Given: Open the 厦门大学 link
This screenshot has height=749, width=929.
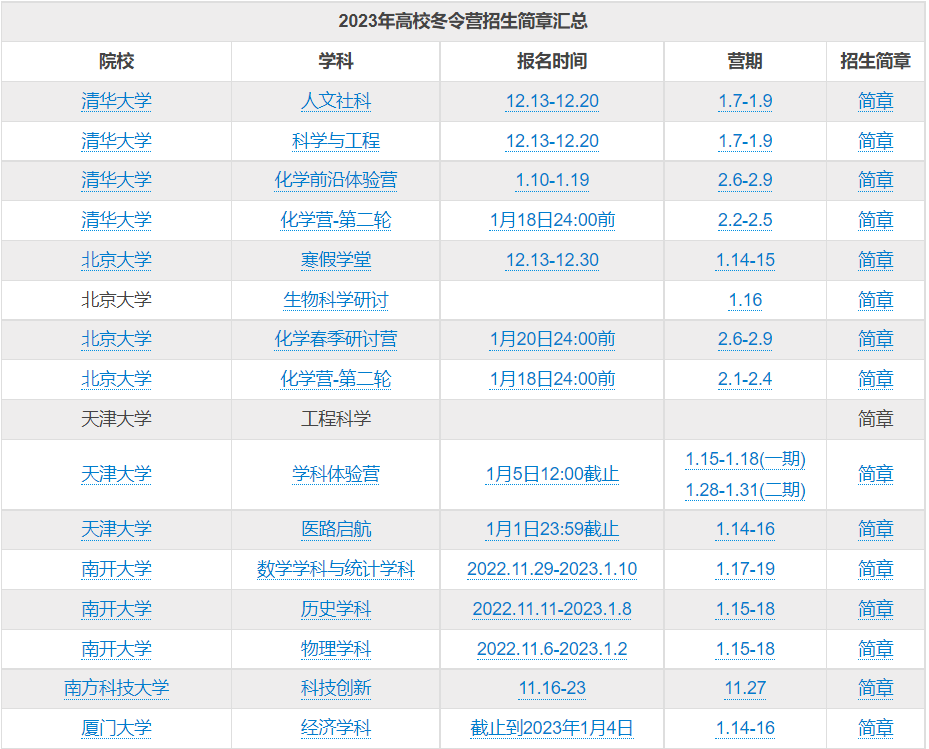Looking at the screenshot, I should (116, 728).
